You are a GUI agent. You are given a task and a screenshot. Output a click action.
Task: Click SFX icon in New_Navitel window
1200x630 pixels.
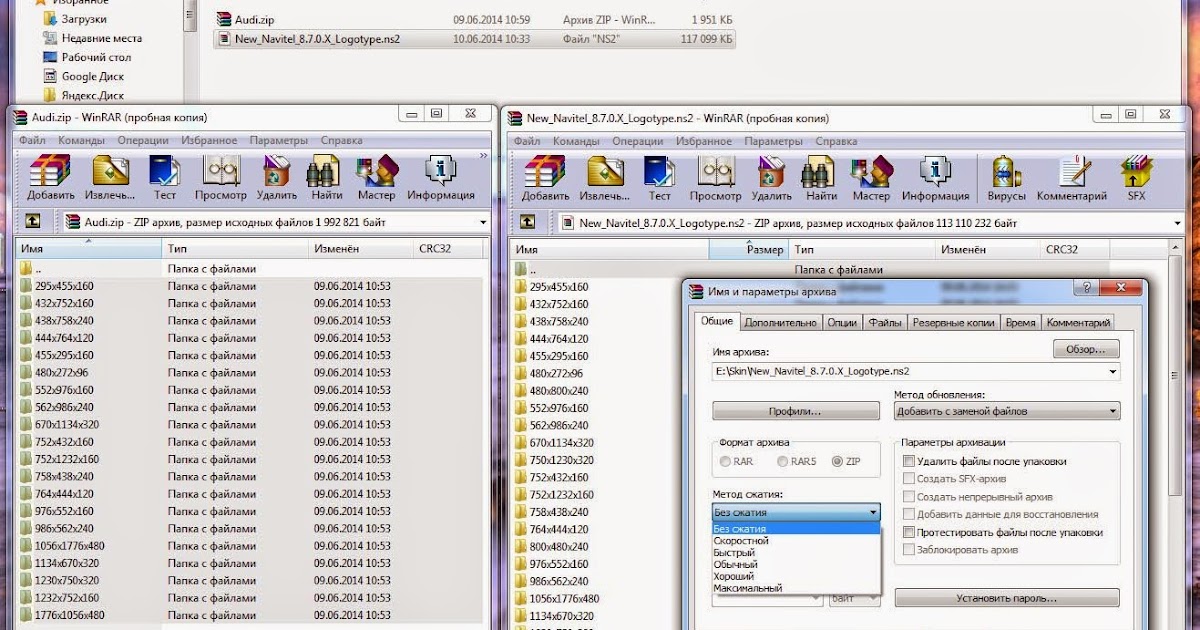(x=1136, y=171)
